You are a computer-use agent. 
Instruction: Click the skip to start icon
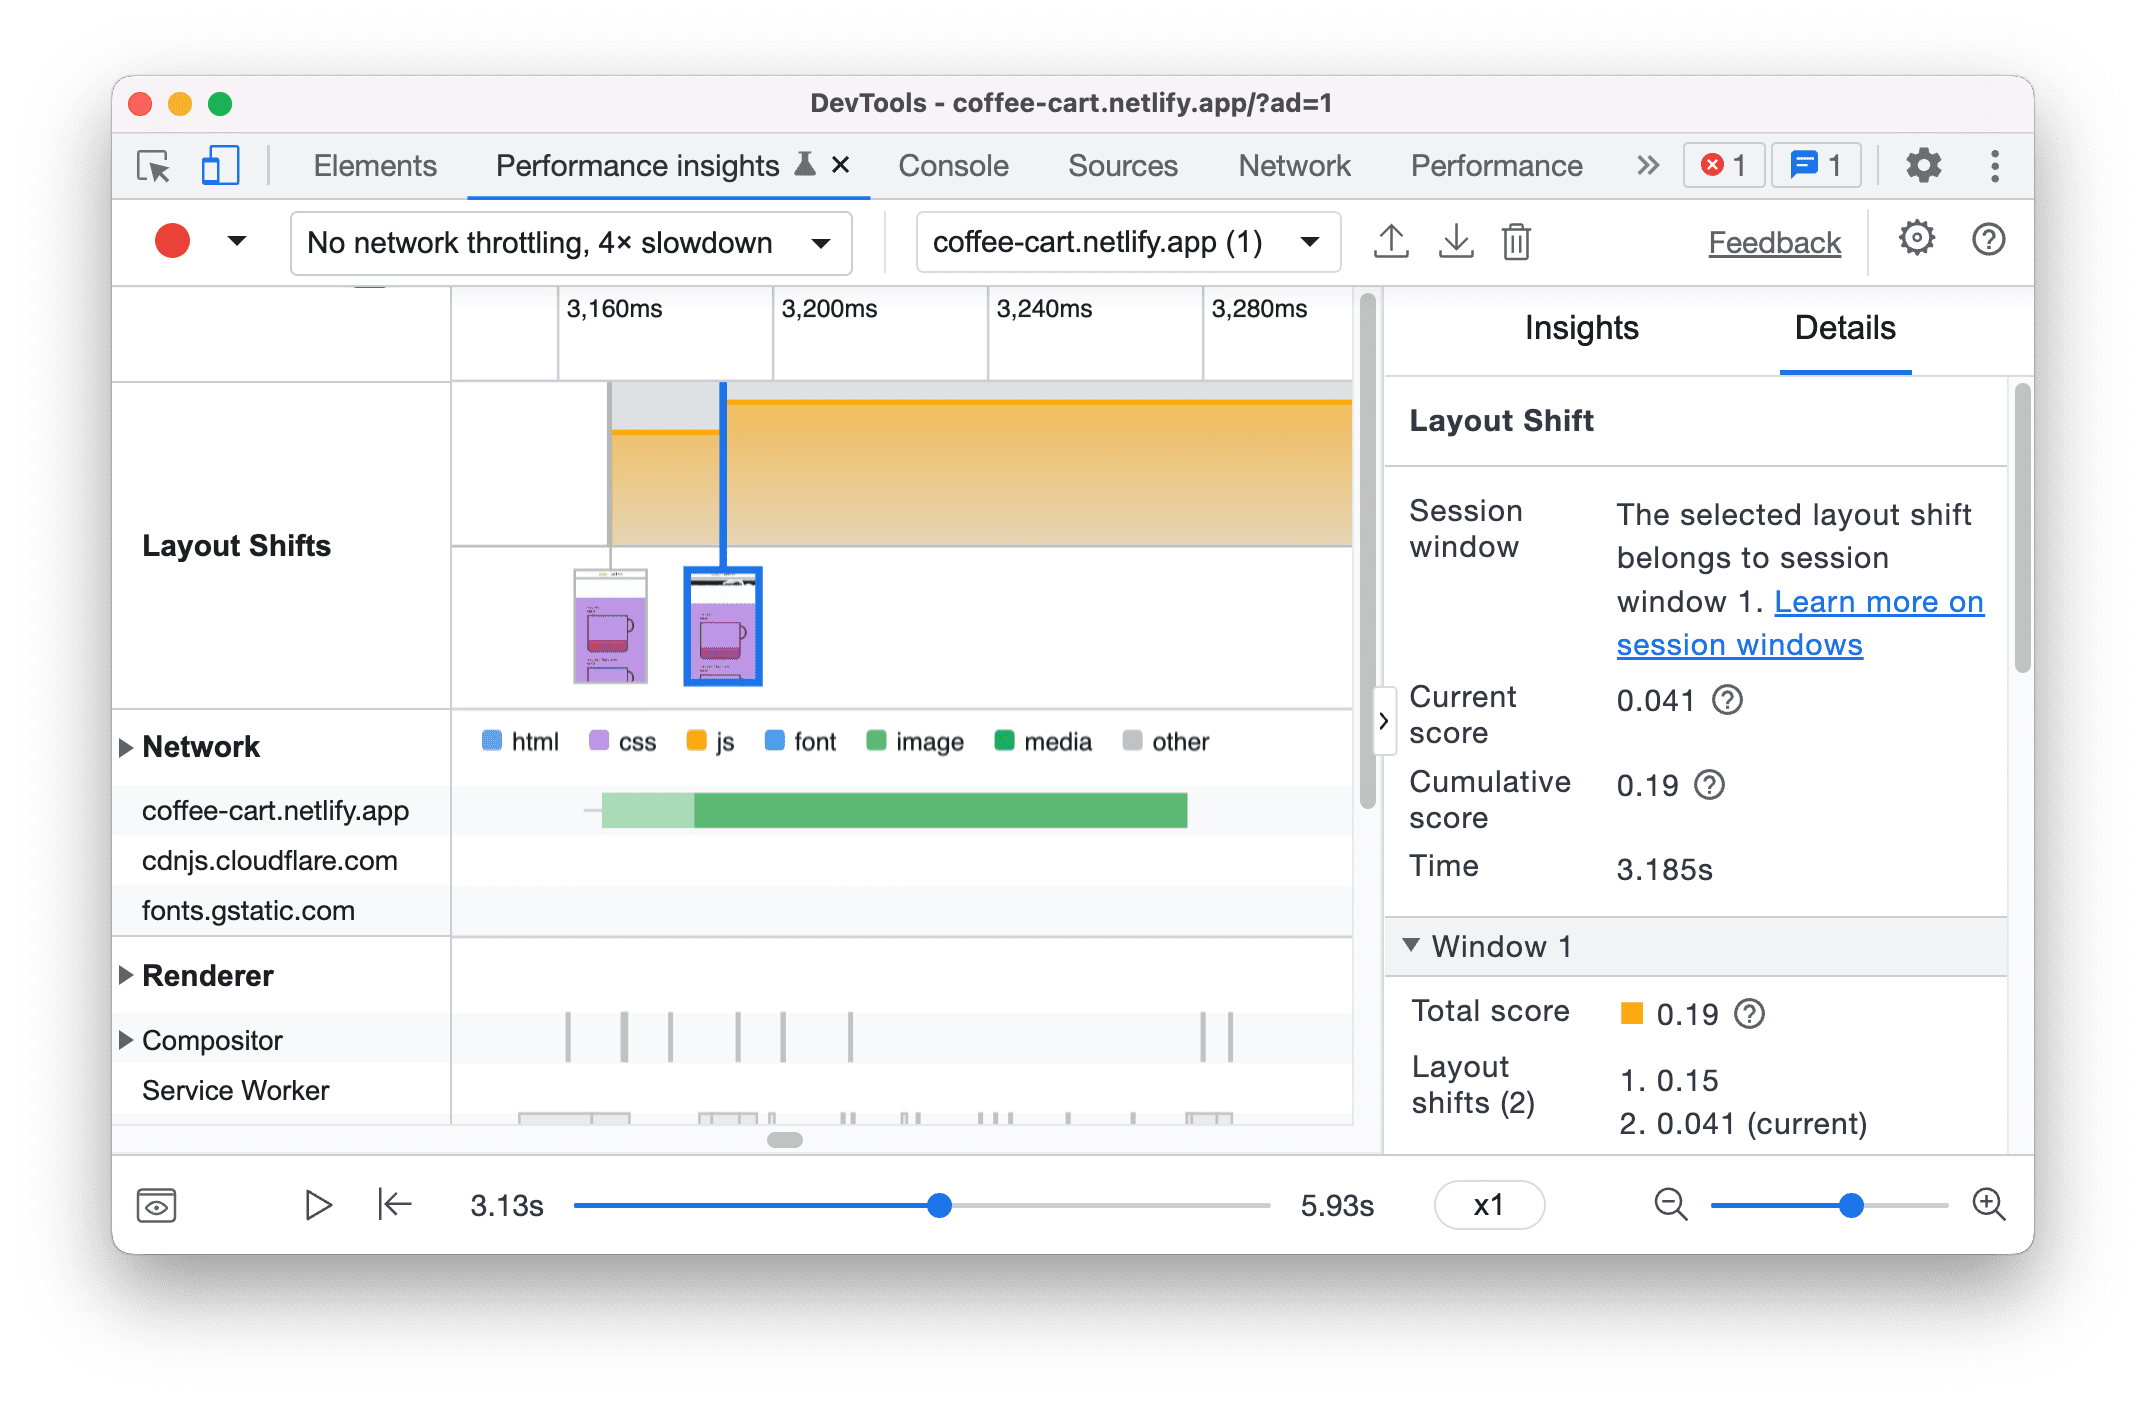(394, 1205)
